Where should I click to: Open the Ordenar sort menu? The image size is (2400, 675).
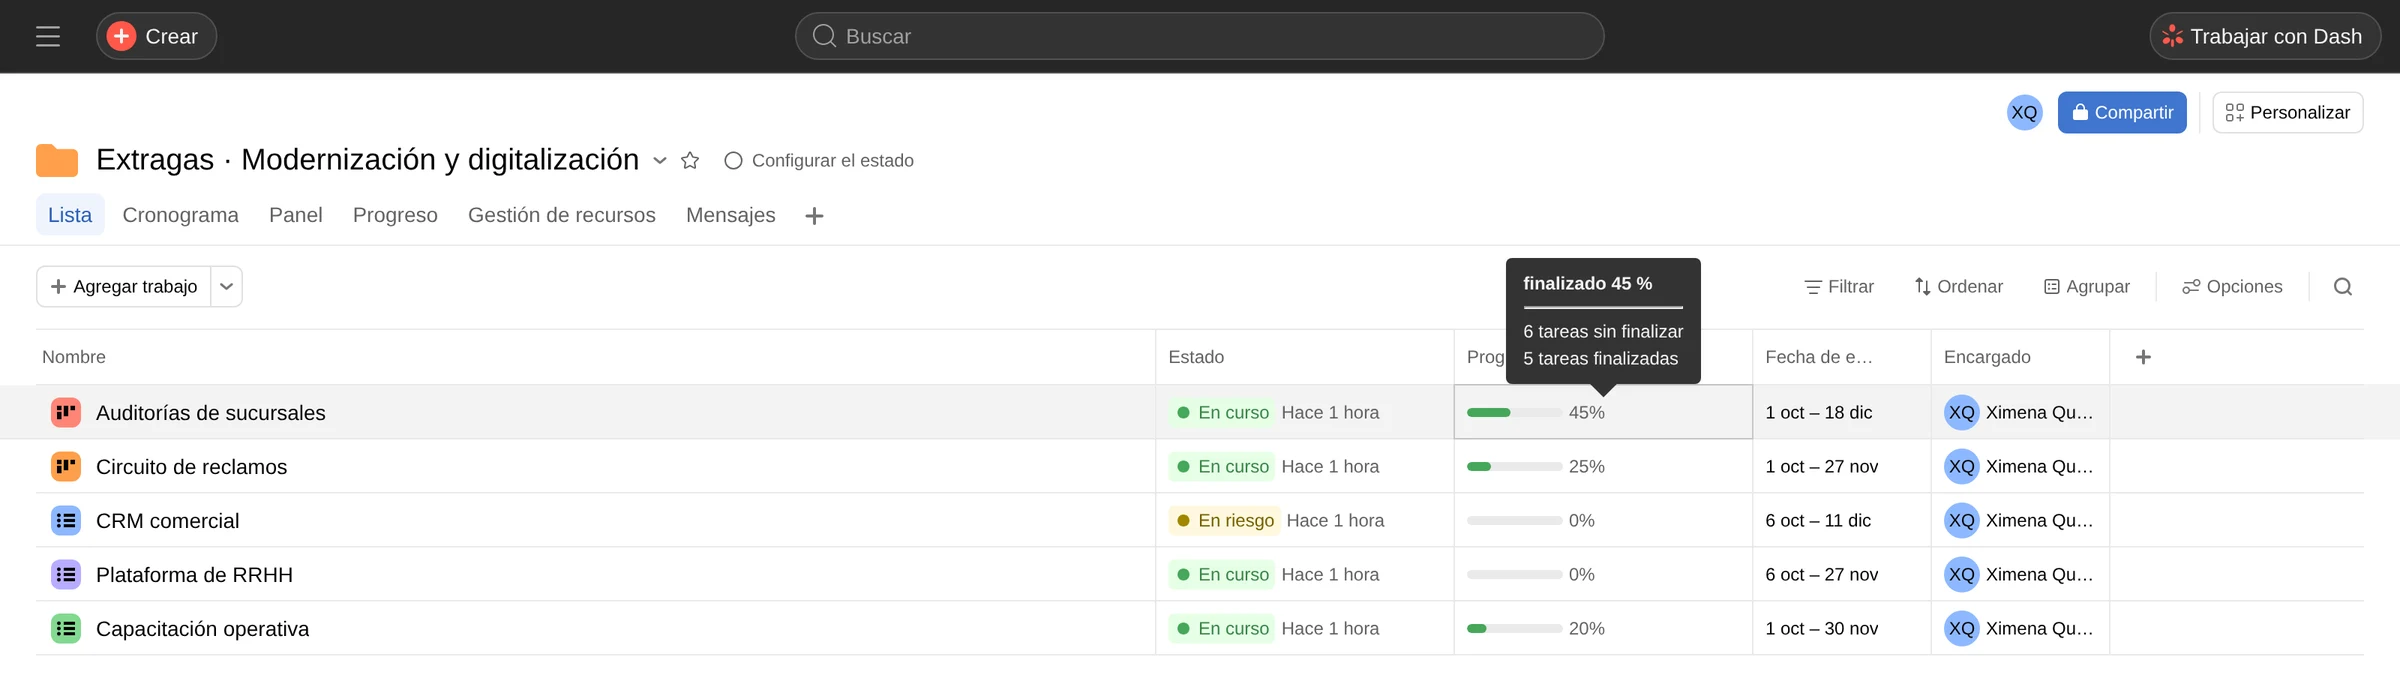[1959, 287]
